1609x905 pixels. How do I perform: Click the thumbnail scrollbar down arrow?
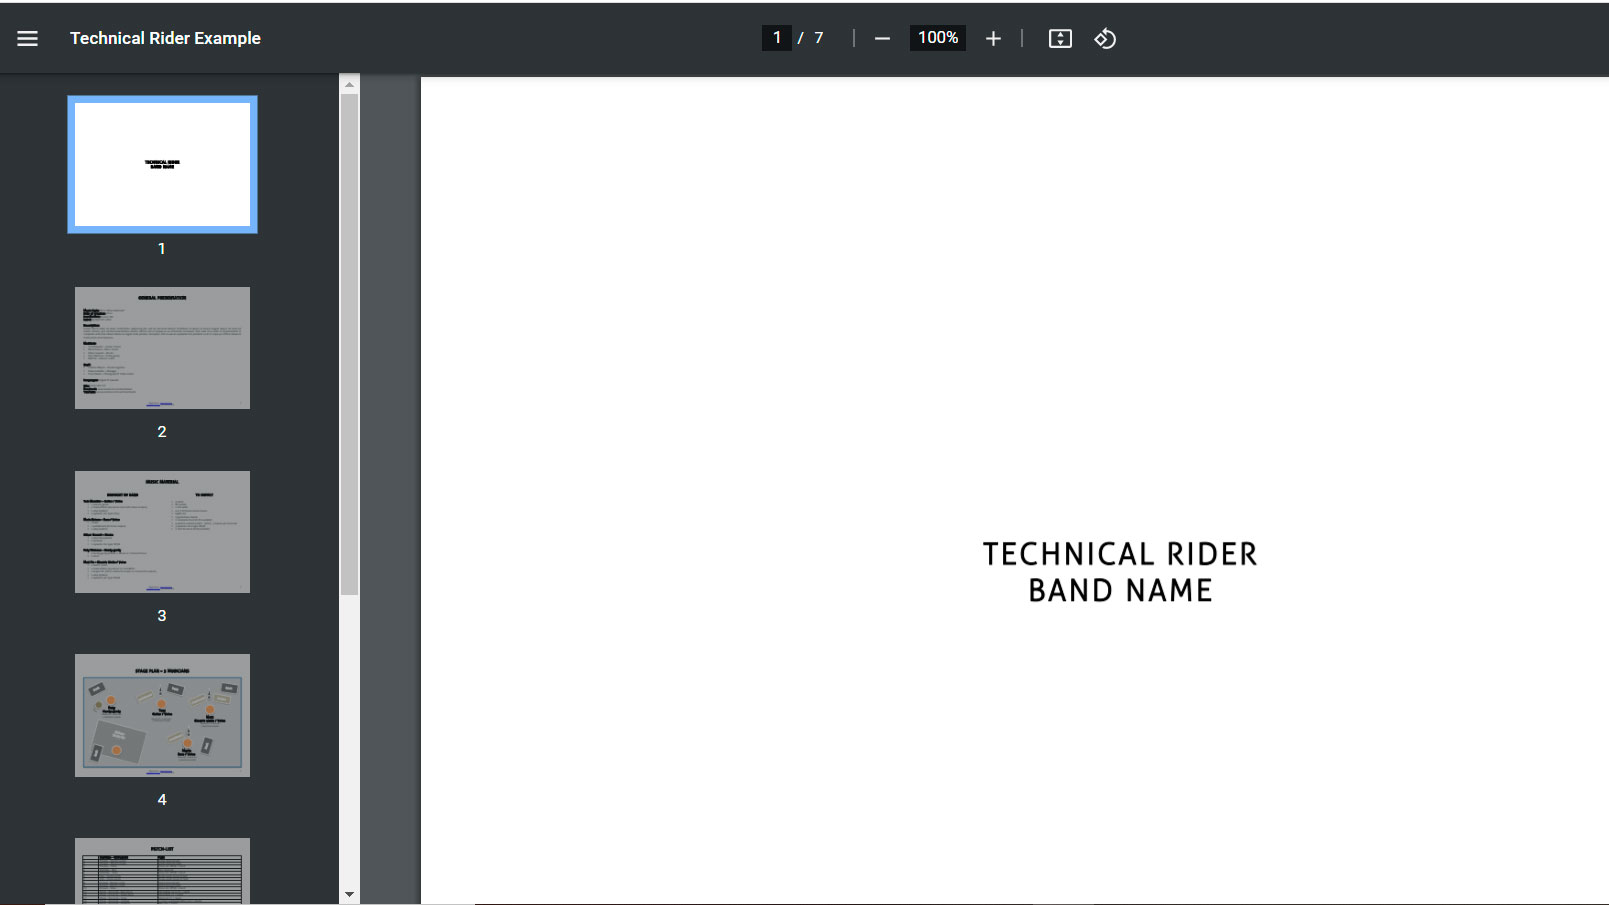pyautogui.click(x=349, y=894)
